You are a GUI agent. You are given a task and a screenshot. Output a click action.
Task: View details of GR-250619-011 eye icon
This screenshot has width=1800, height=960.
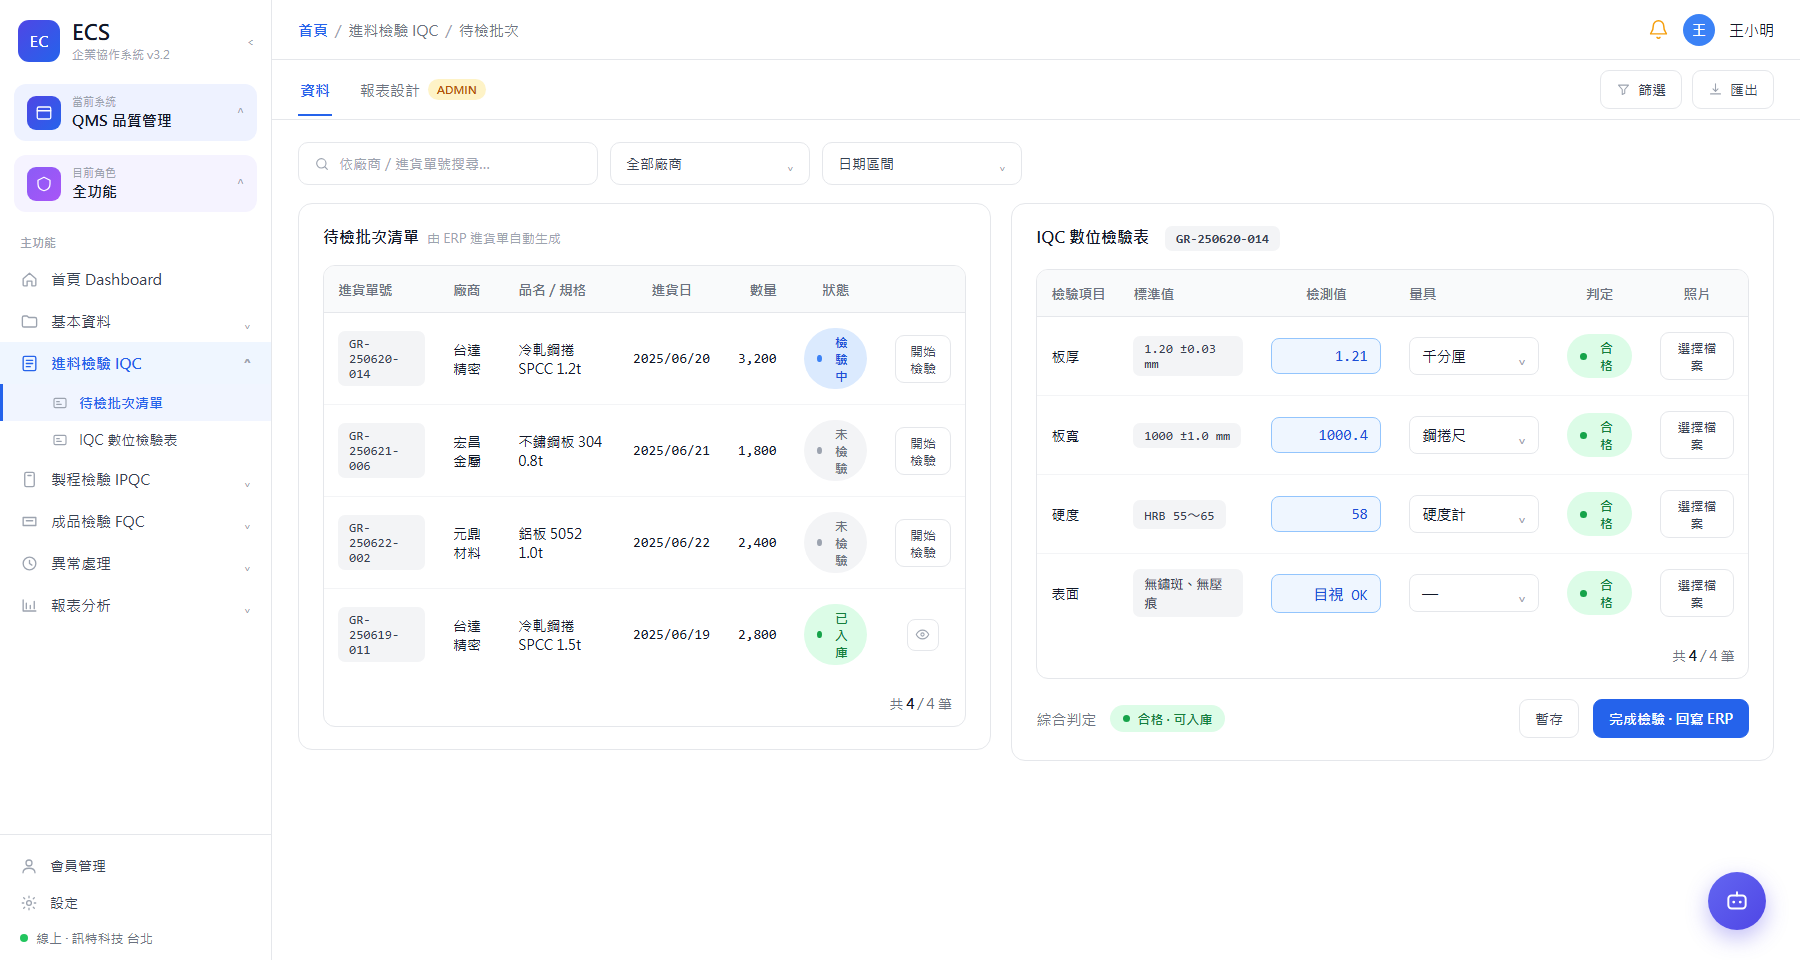coord(922,635)
